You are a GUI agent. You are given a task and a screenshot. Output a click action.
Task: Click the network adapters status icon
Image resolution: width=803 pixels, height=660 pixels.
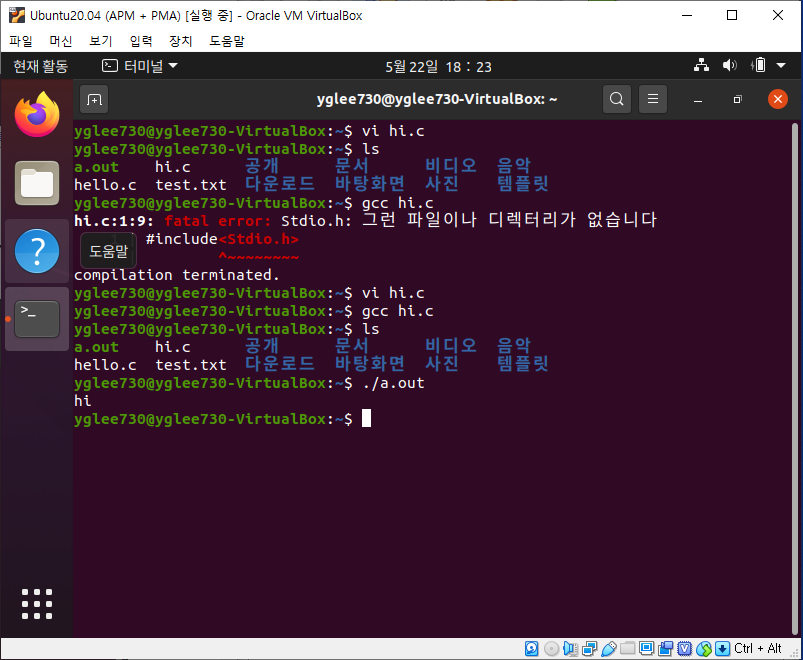point(589,649)
